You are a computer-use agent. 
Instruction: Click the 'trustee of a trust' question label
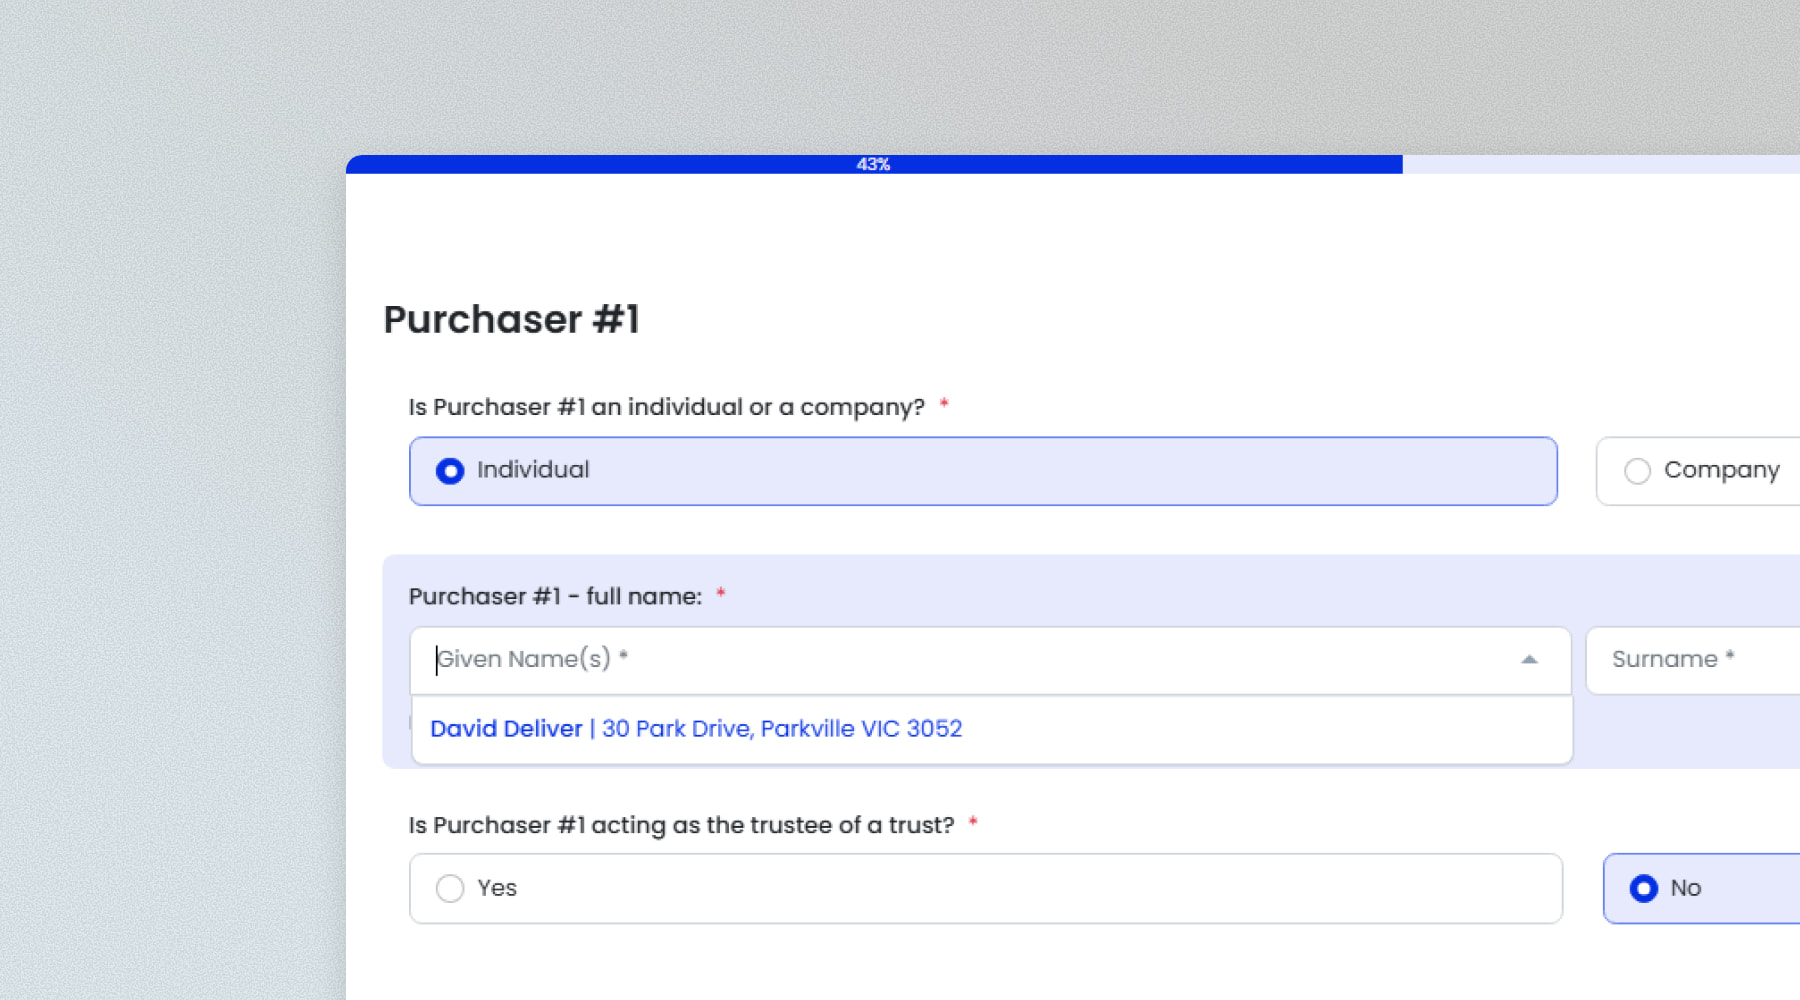(x=681, y=826)
